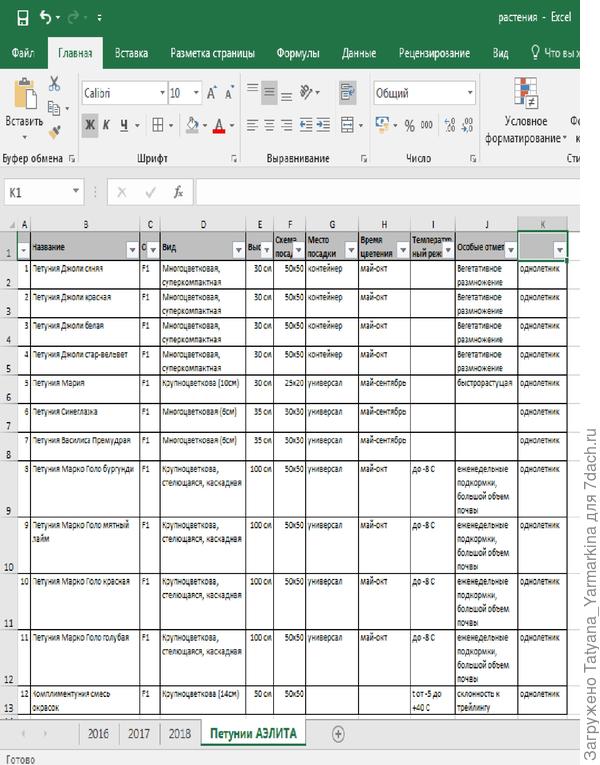
Task: Click the Paste clipboard icon
Action: point(24,94)
